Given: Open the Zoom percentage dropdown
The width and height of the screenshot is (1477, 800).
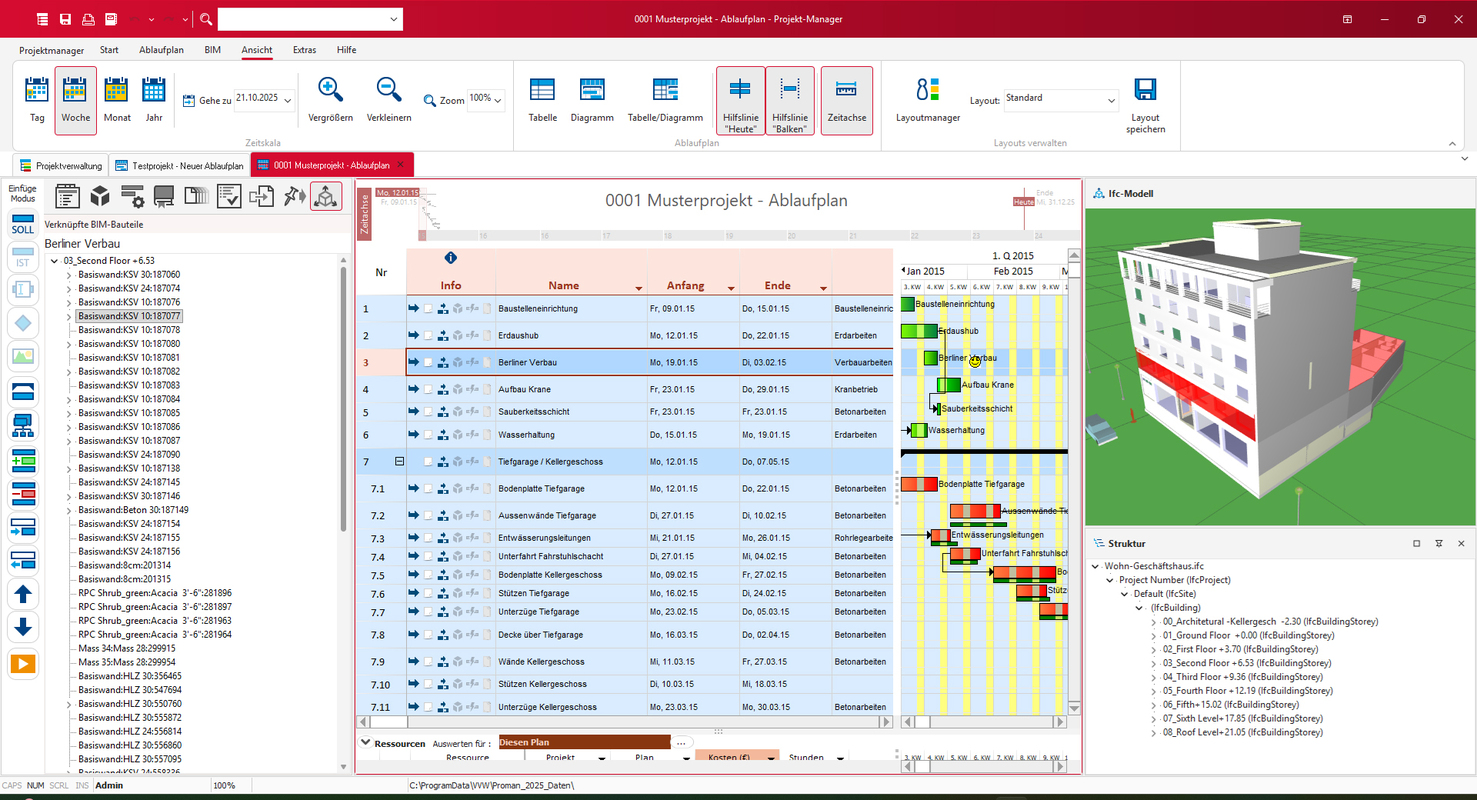Looking at the screenshot, I should tap(500, 99).
